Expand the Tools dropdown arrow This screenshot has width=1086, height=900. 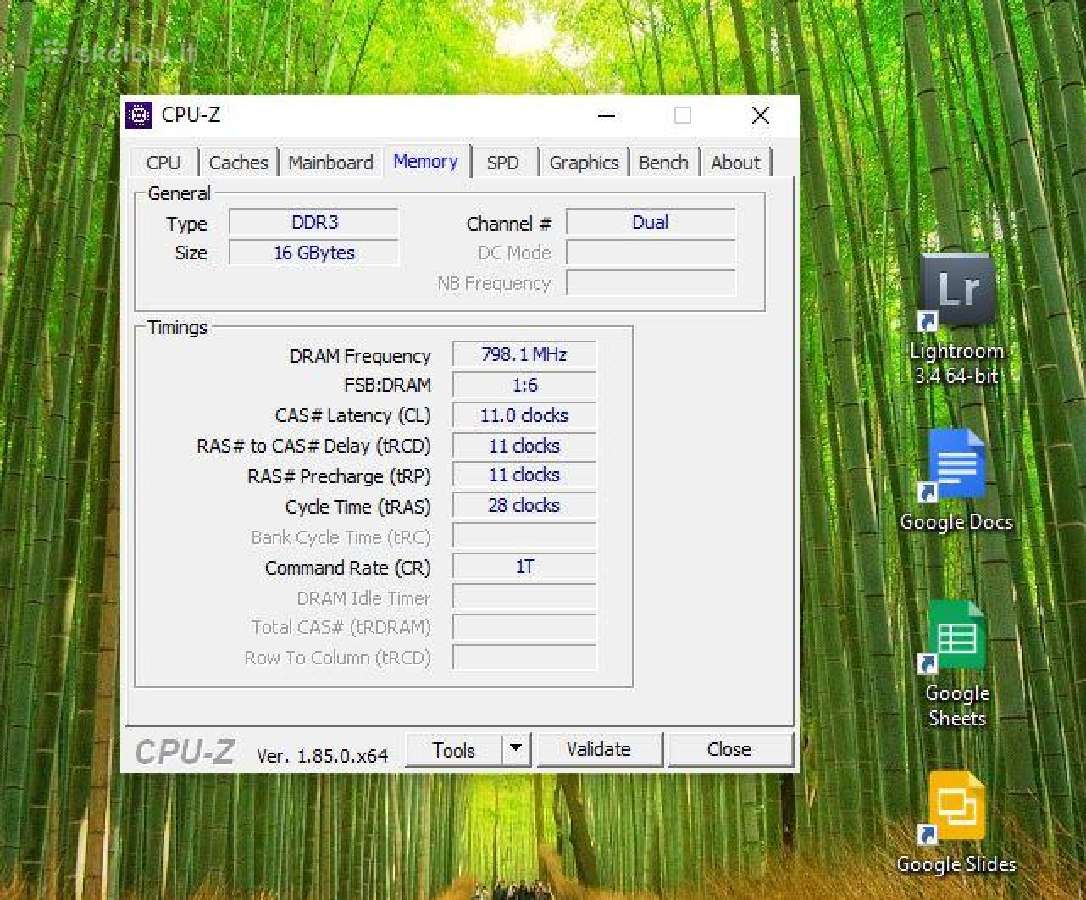[x=515, y=749]
